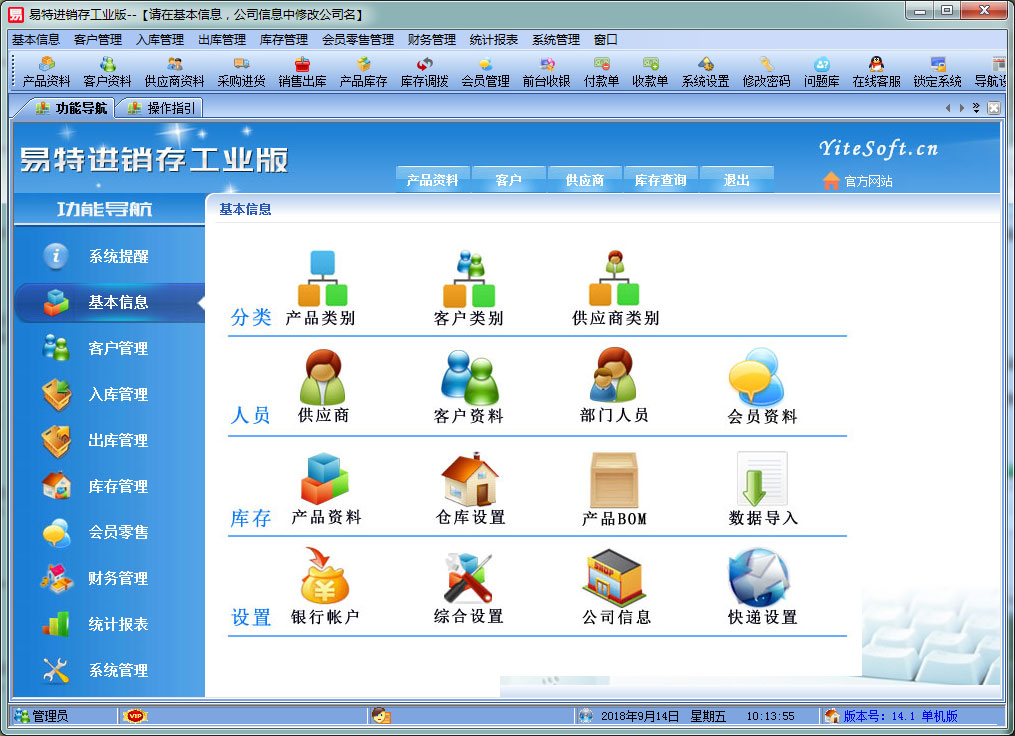Open the 供应商类别 icon

tap(614, 280)
